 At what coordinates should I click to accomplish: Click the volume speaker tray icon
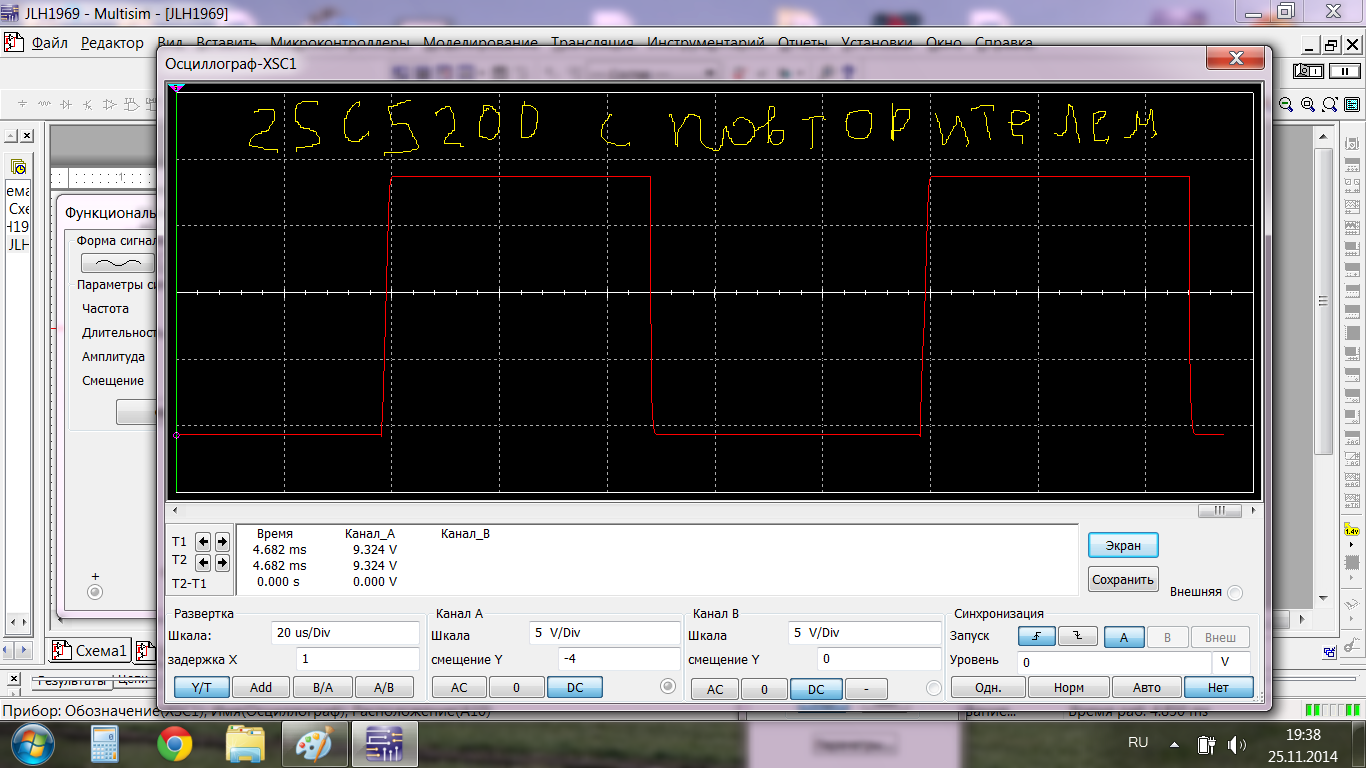click(1236, 744)
